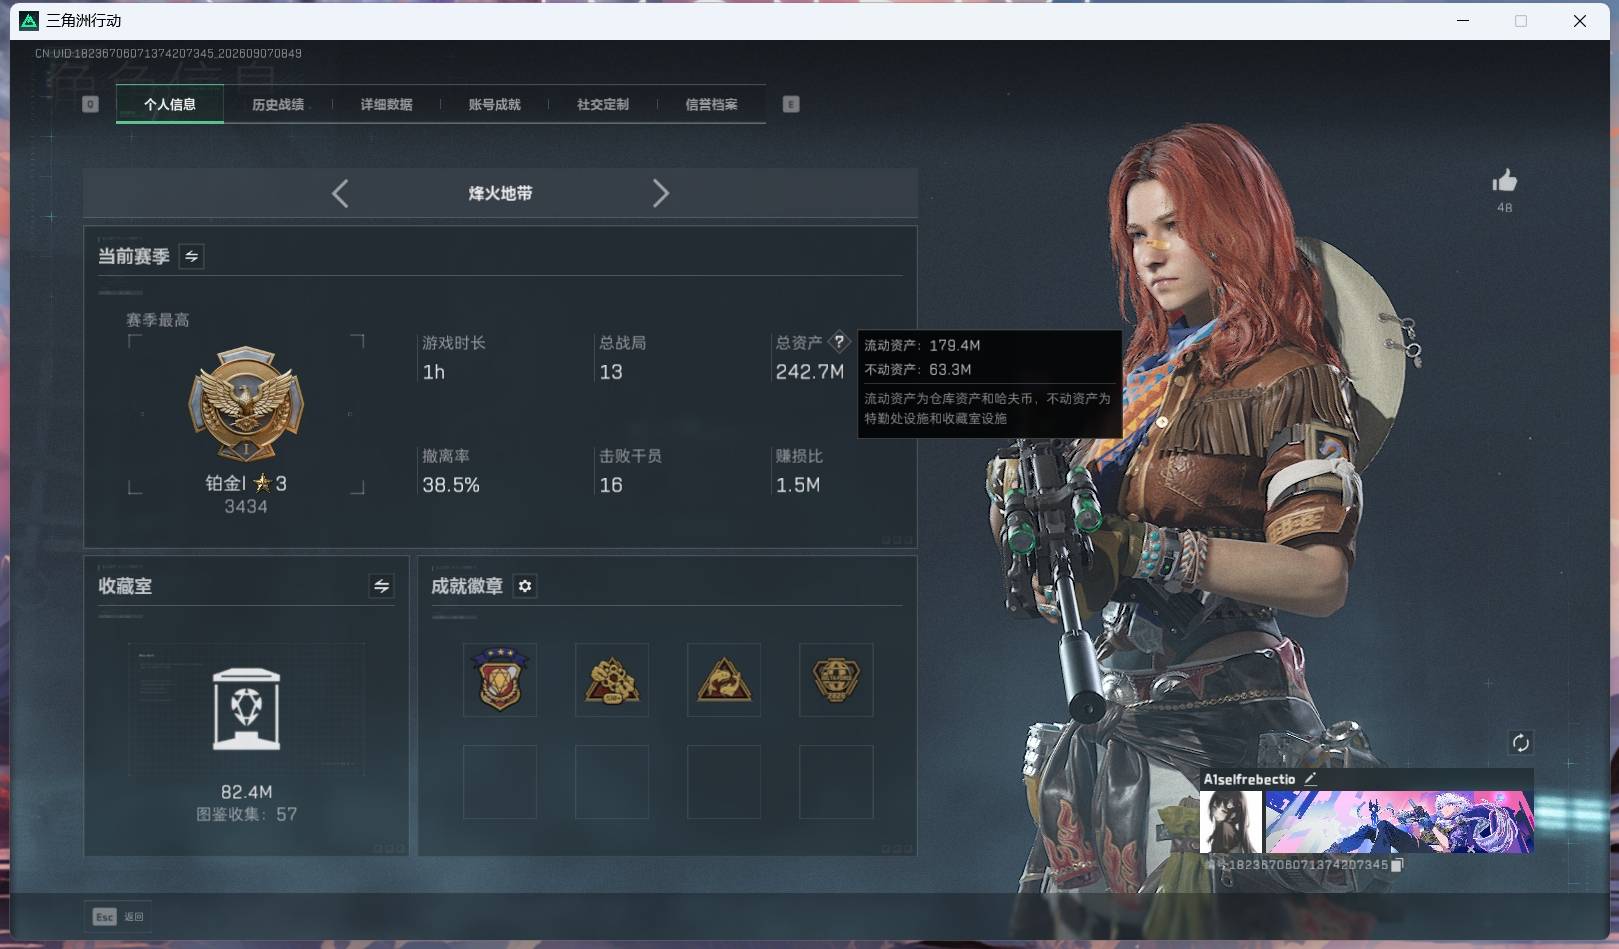Copy the player UID under the banner
This screenshot has width=1619, height=949.
(1398, 865)
